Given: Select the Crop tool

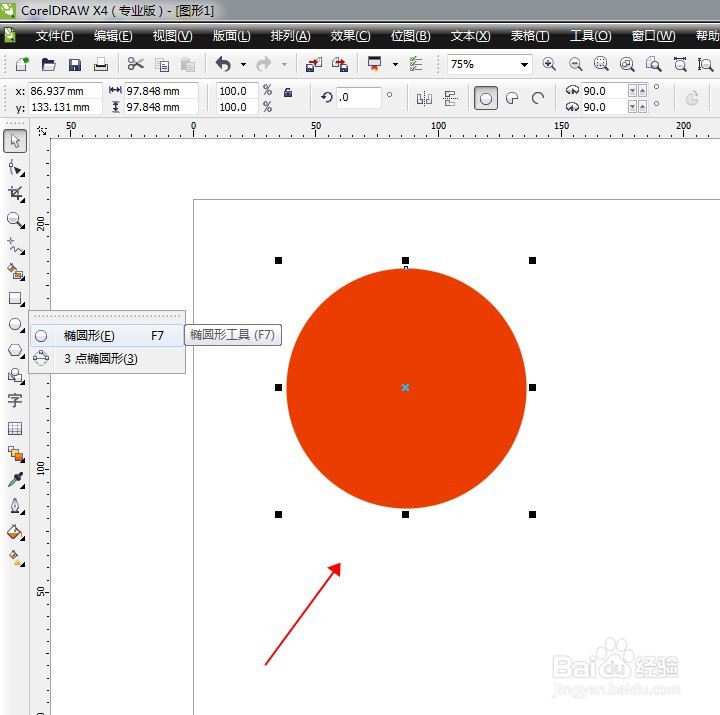Looking at the screenshot, I should click(16, 194).
